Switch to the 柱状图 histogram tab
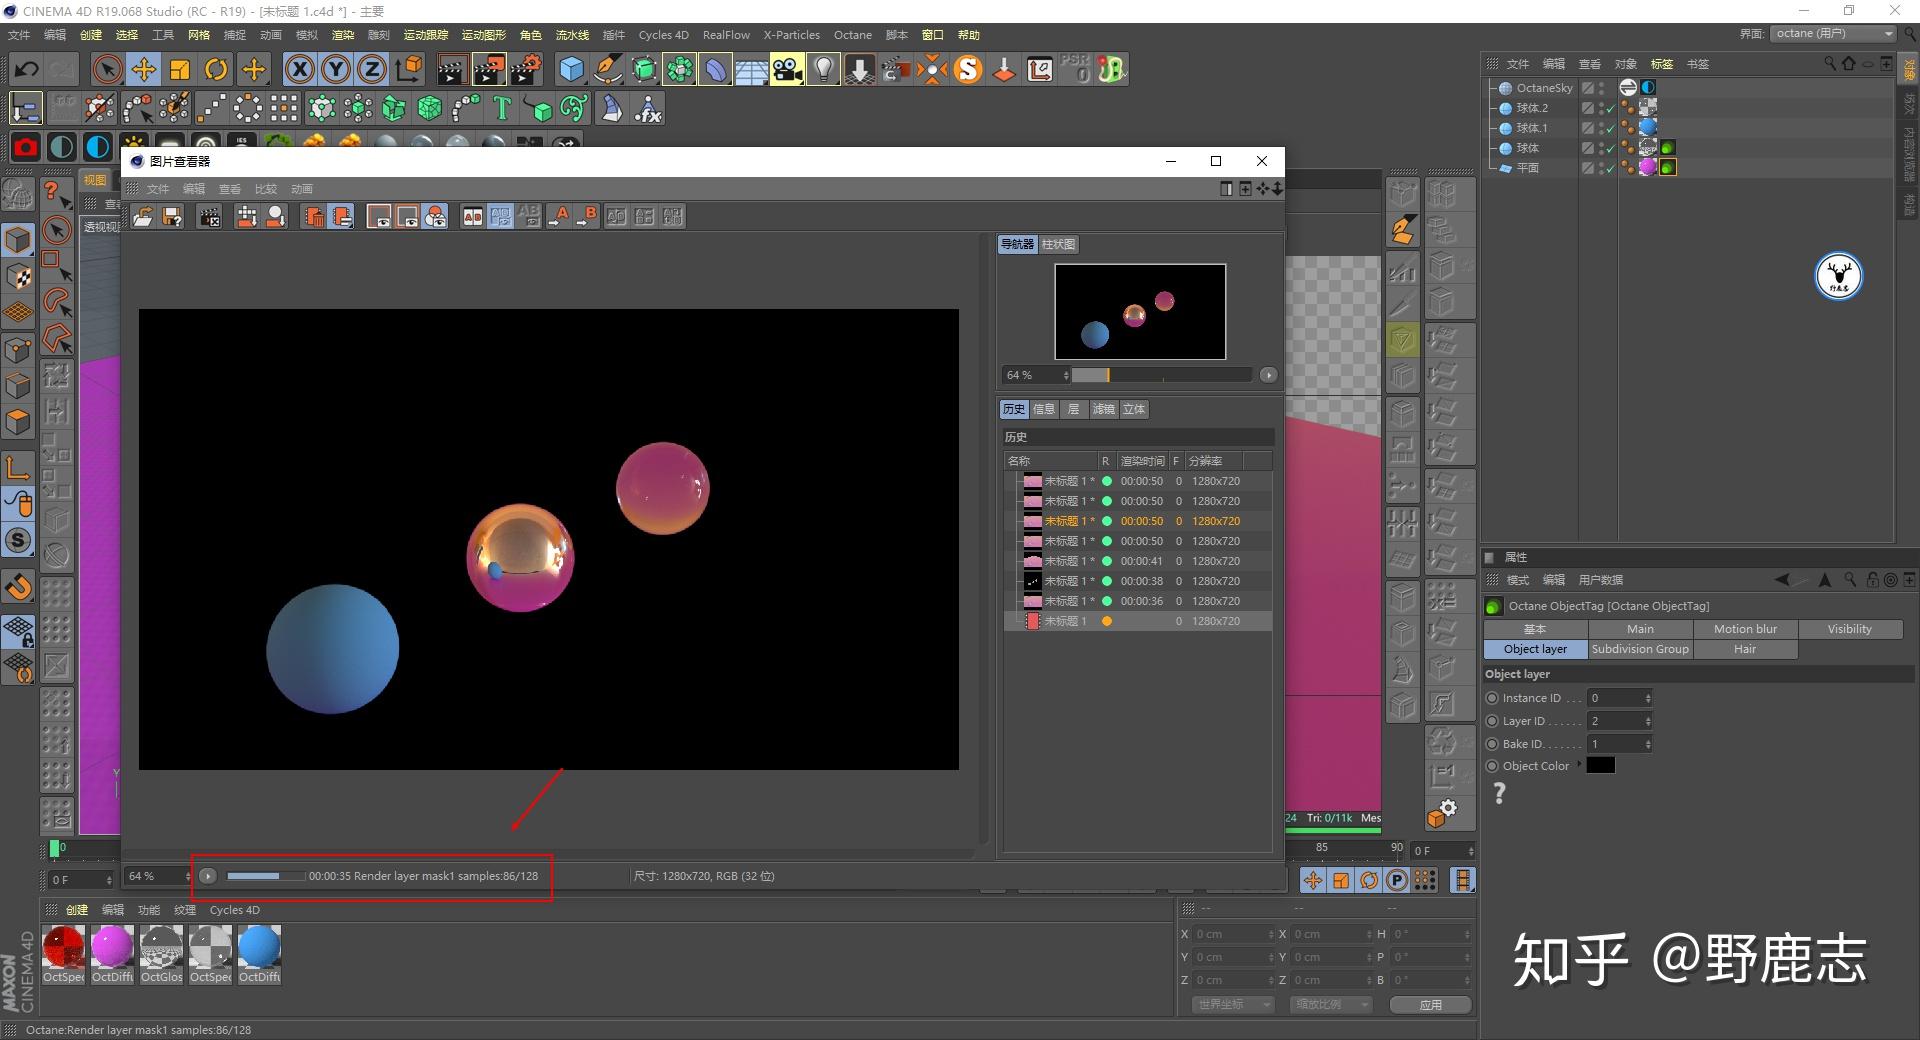This screenshot has height=1040, width=1920. point(1058,244)
